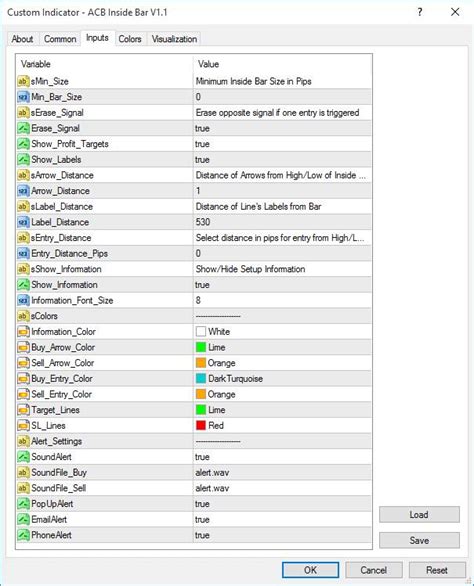Click the Reset button
The width and height of the screenshot is (474, 586).
(437, 570)
